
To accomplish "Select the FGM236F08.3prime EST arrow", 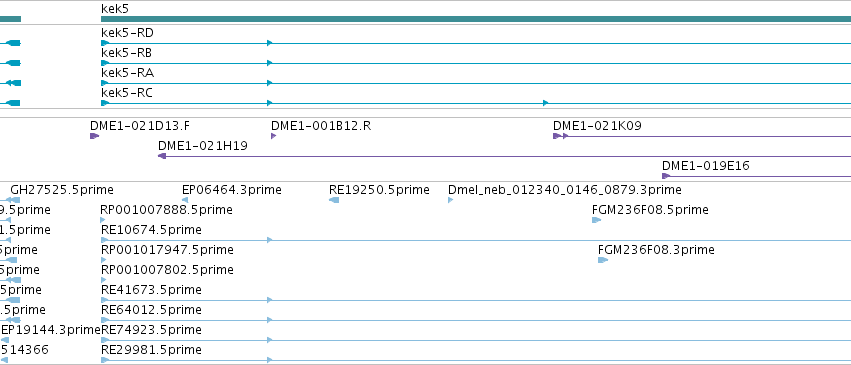I will click(603, 260).
